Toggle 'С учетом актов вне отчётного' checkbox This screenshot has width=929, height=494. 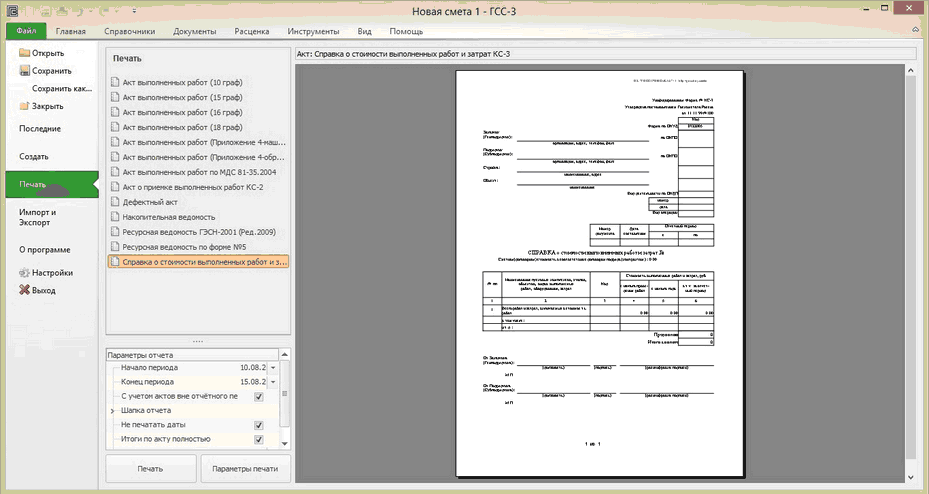(259, 397)
